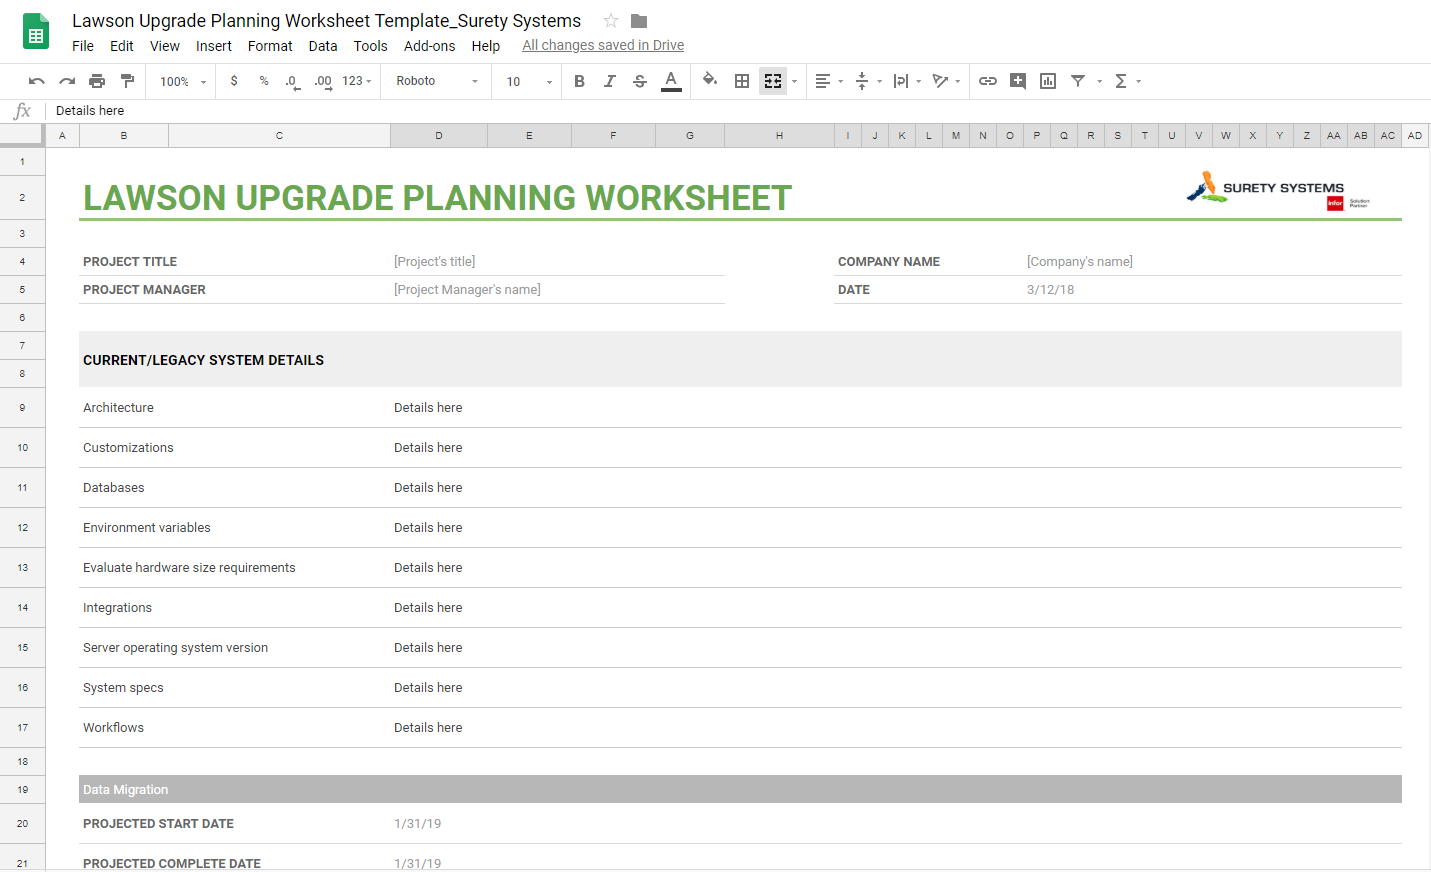Select the date cell 3/12/18

pyautogui.click(x=1212, y=290)
